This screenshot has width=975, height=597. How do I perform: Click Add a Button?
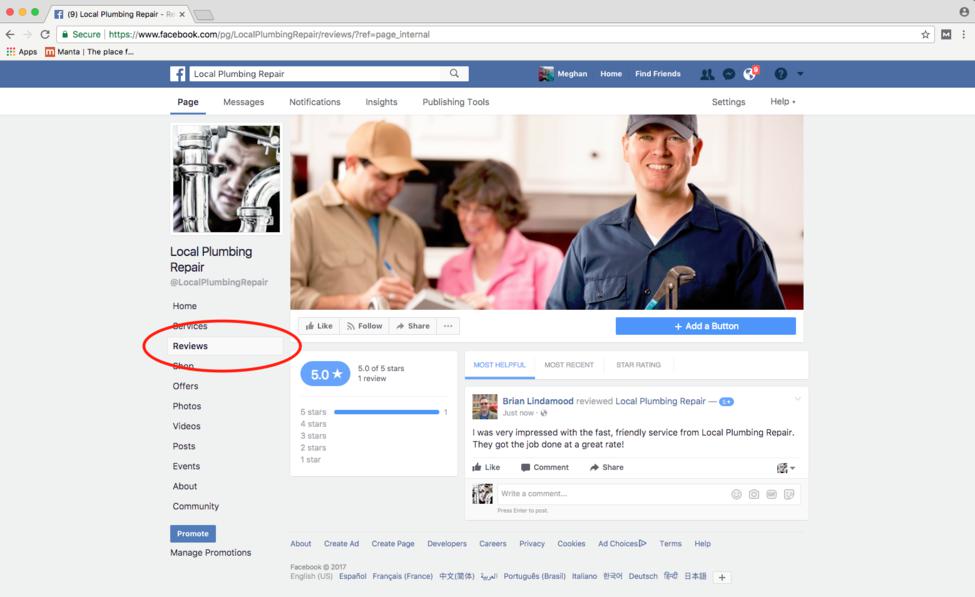(706, 326)
